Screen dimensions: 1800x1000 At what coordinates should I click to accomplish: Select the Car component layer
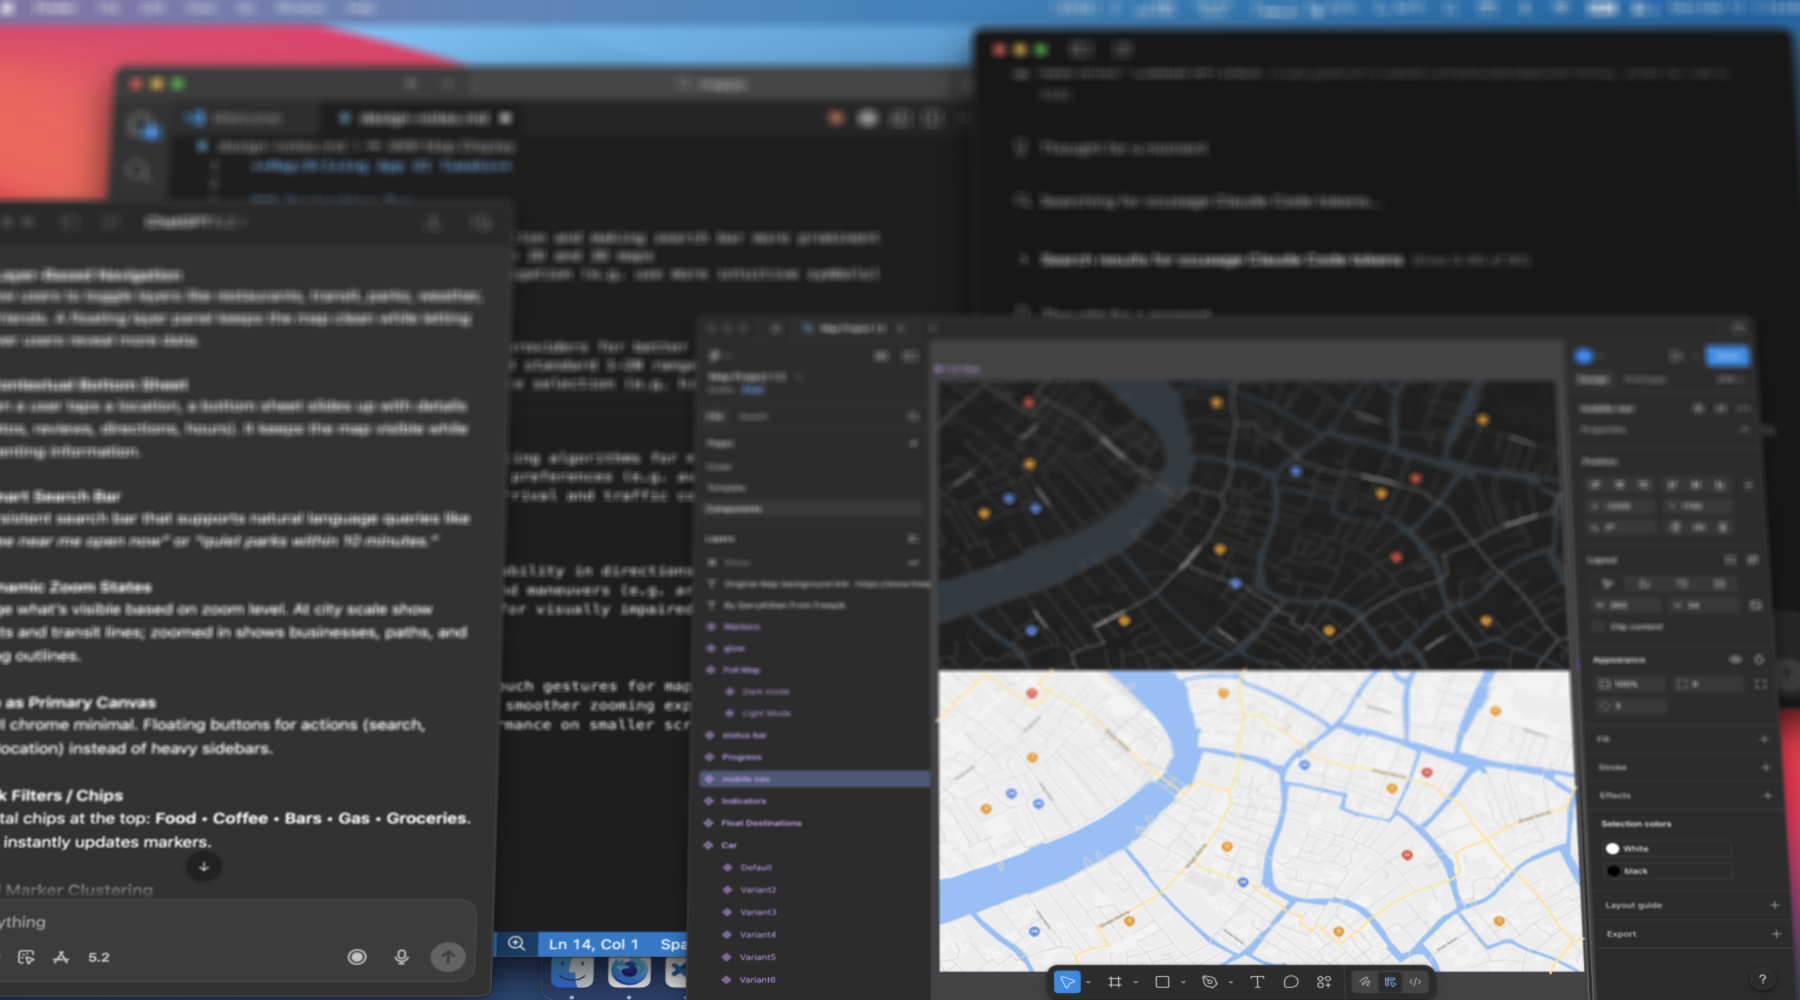pos(815,845)
